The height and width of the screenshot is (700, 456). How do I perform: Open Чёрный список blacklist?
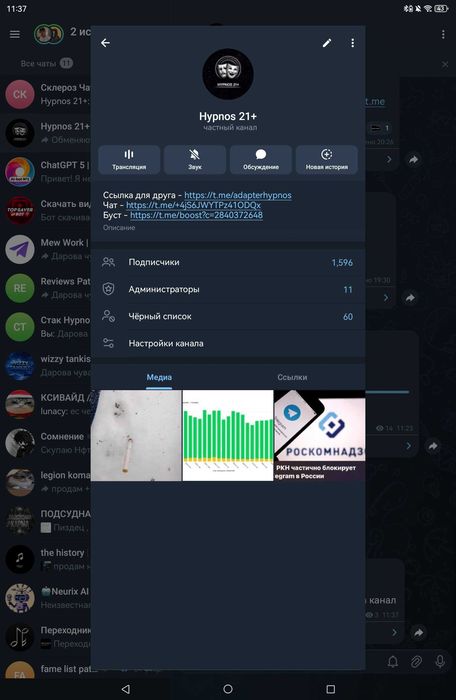click(x=228, y=317)
